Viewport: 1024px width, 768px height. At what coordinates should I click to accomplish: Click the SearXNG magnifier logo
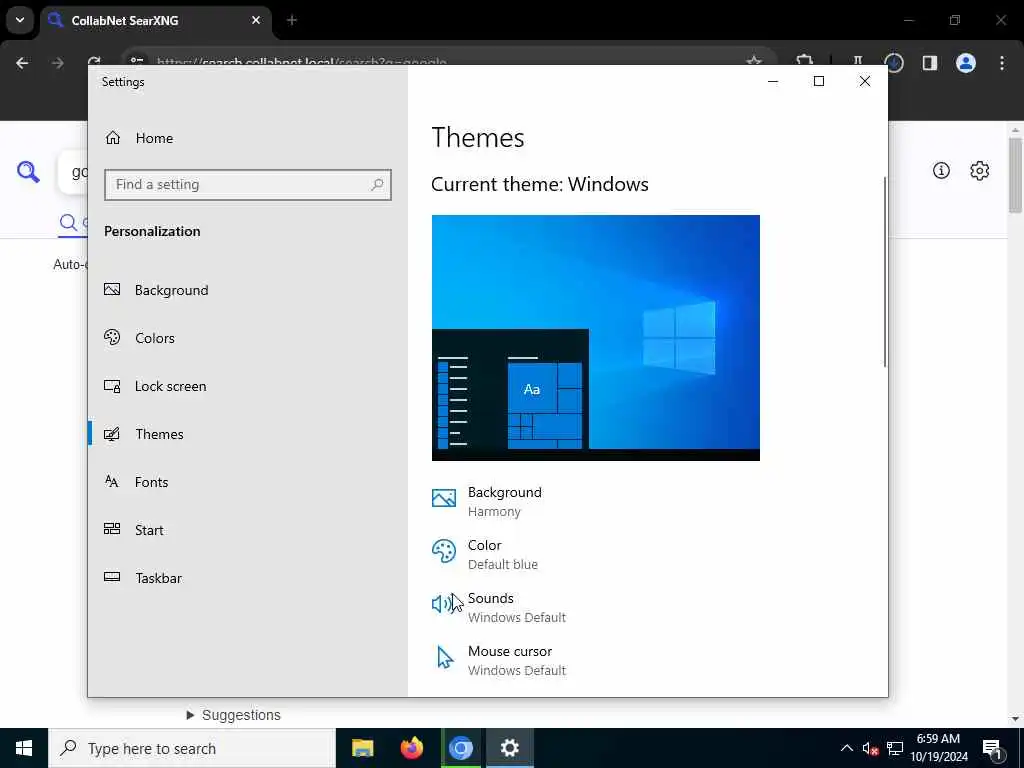pyautogui.click(x=28, y=172)
